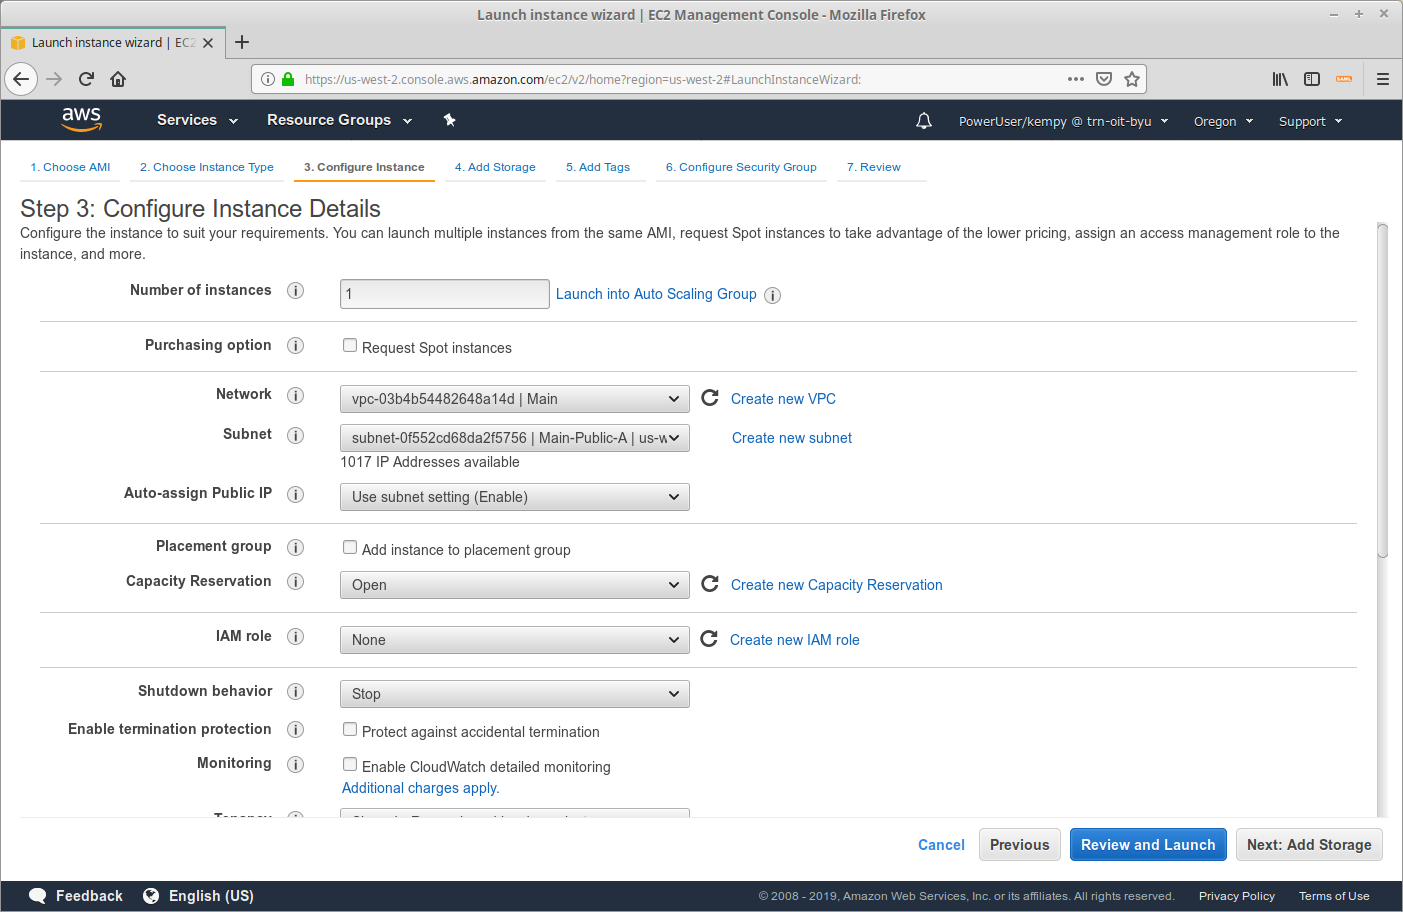
Task: Go to step 2 Choose Instance Type
Action: (207, 167)
